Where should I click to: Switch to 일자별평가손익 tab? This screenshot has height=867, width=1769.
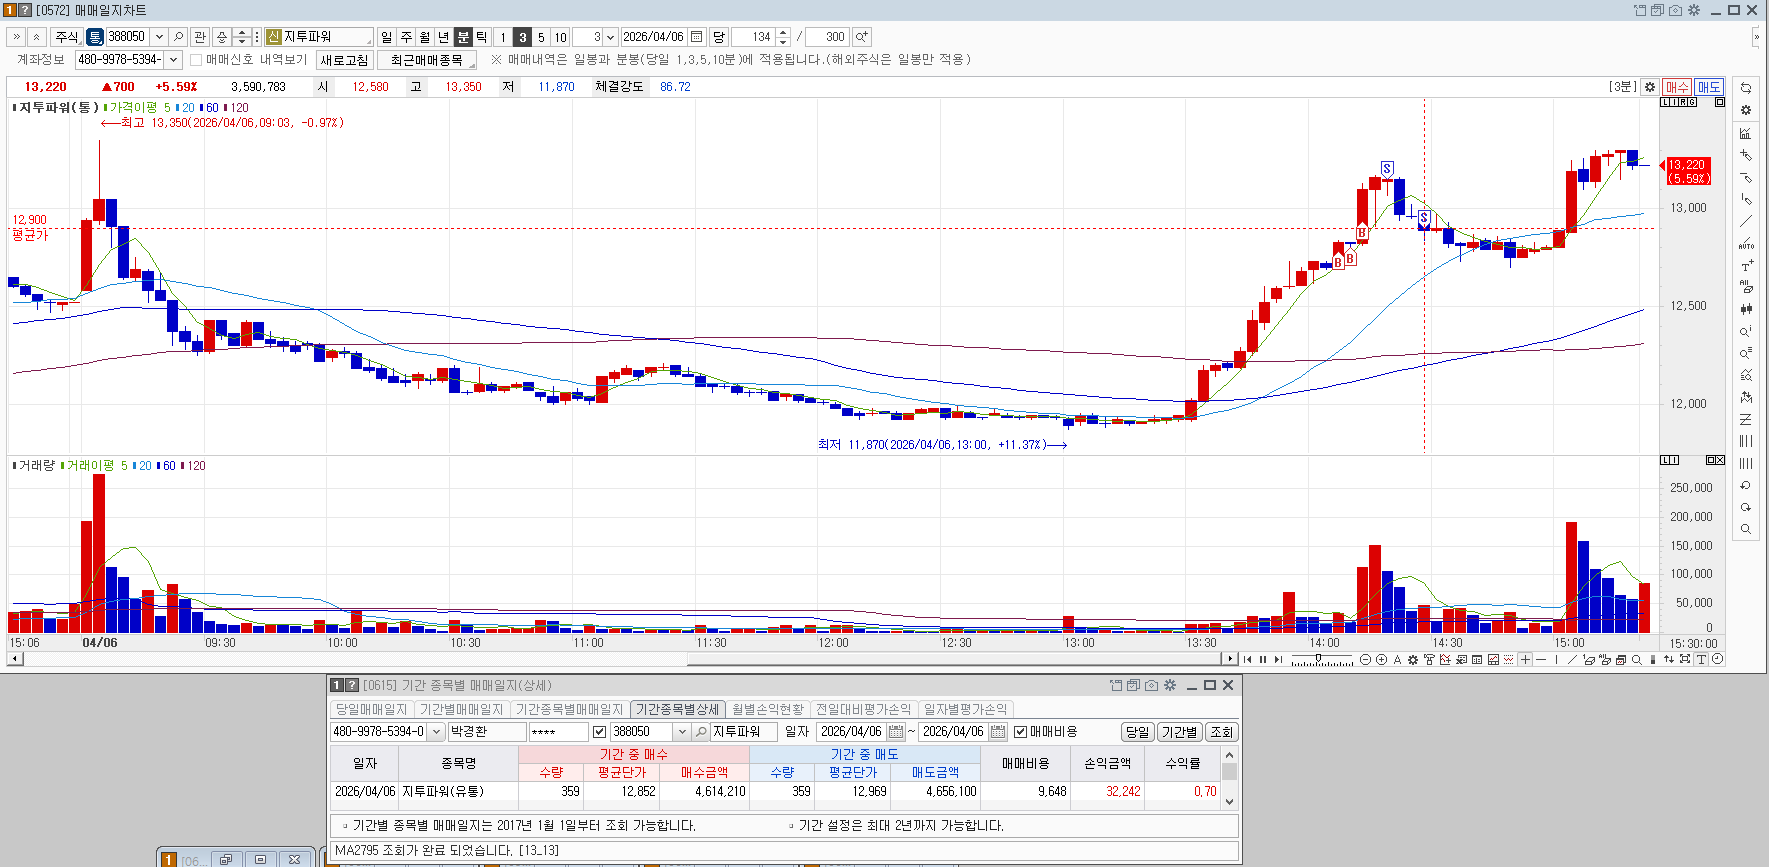point(965,709)
